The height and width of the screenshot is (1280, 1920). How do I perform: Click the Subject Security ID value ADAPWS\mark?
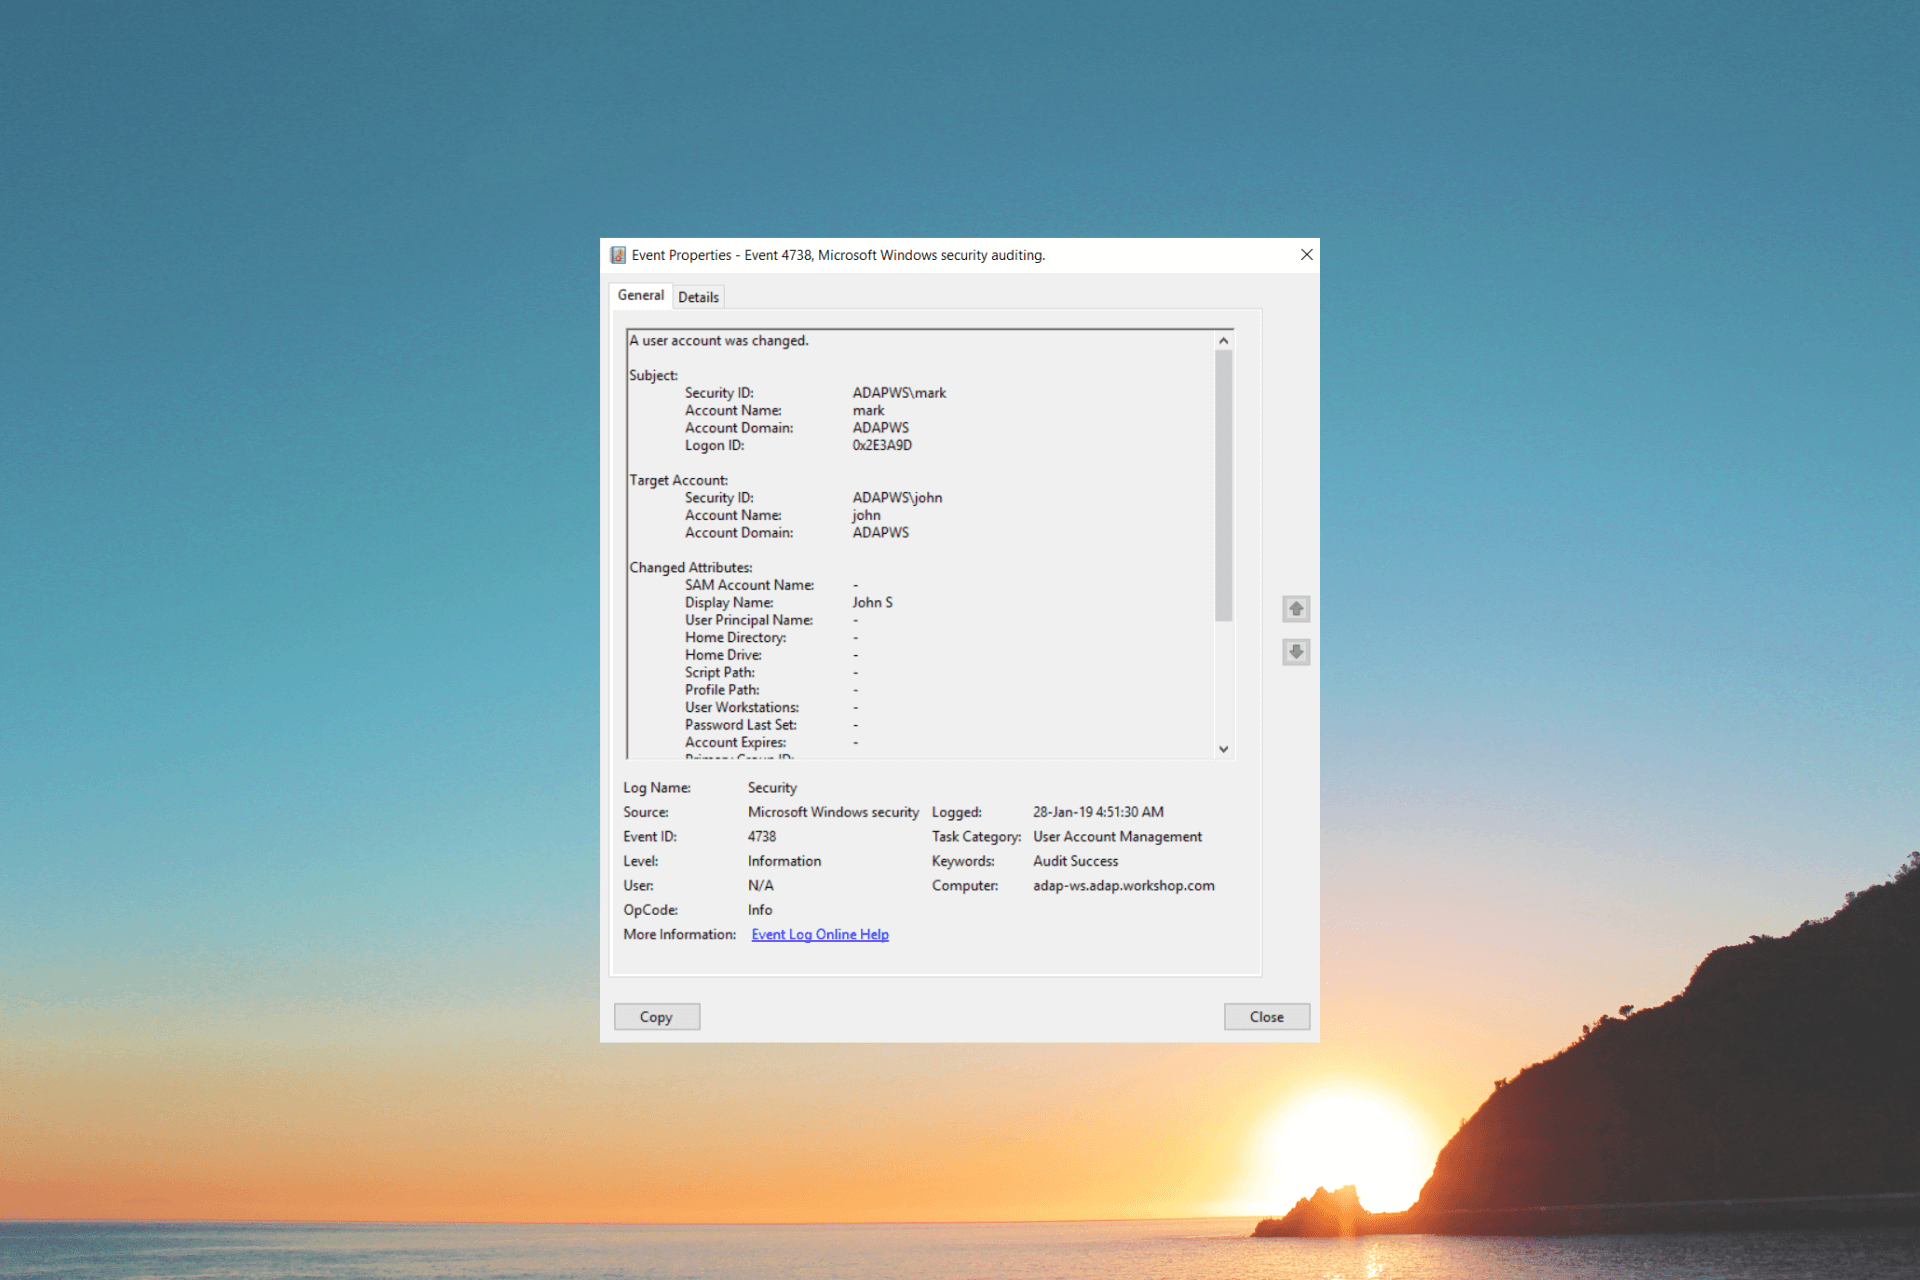coord(899,393)
